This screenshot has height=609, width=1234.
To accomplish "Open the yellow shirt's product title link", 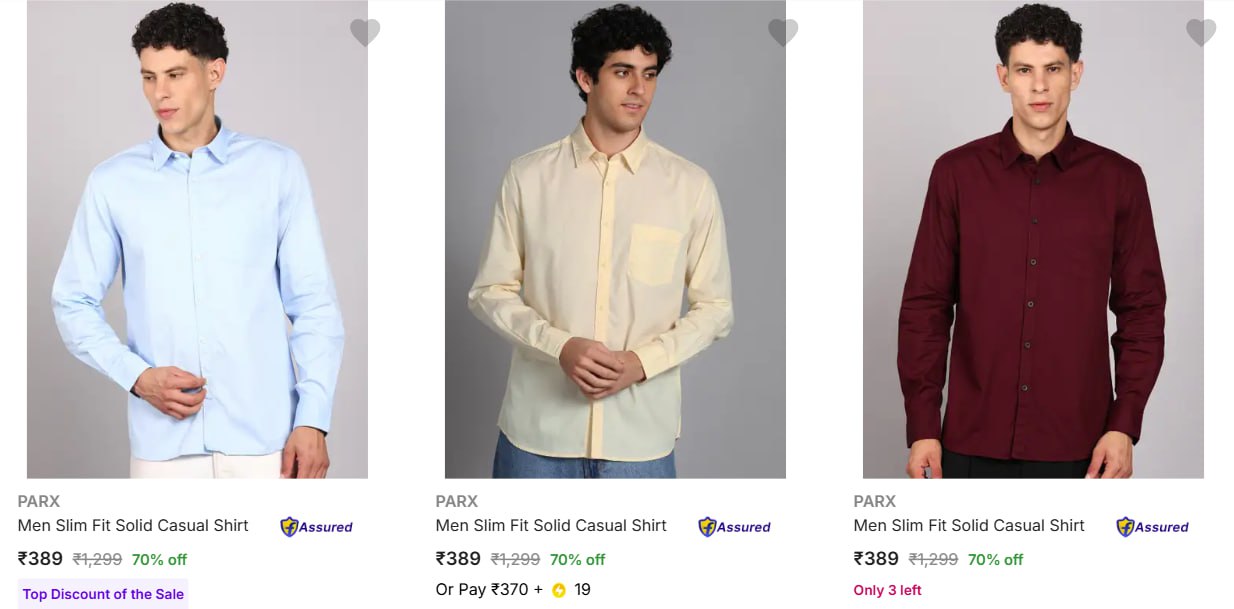I will click(x=551, y=525).
